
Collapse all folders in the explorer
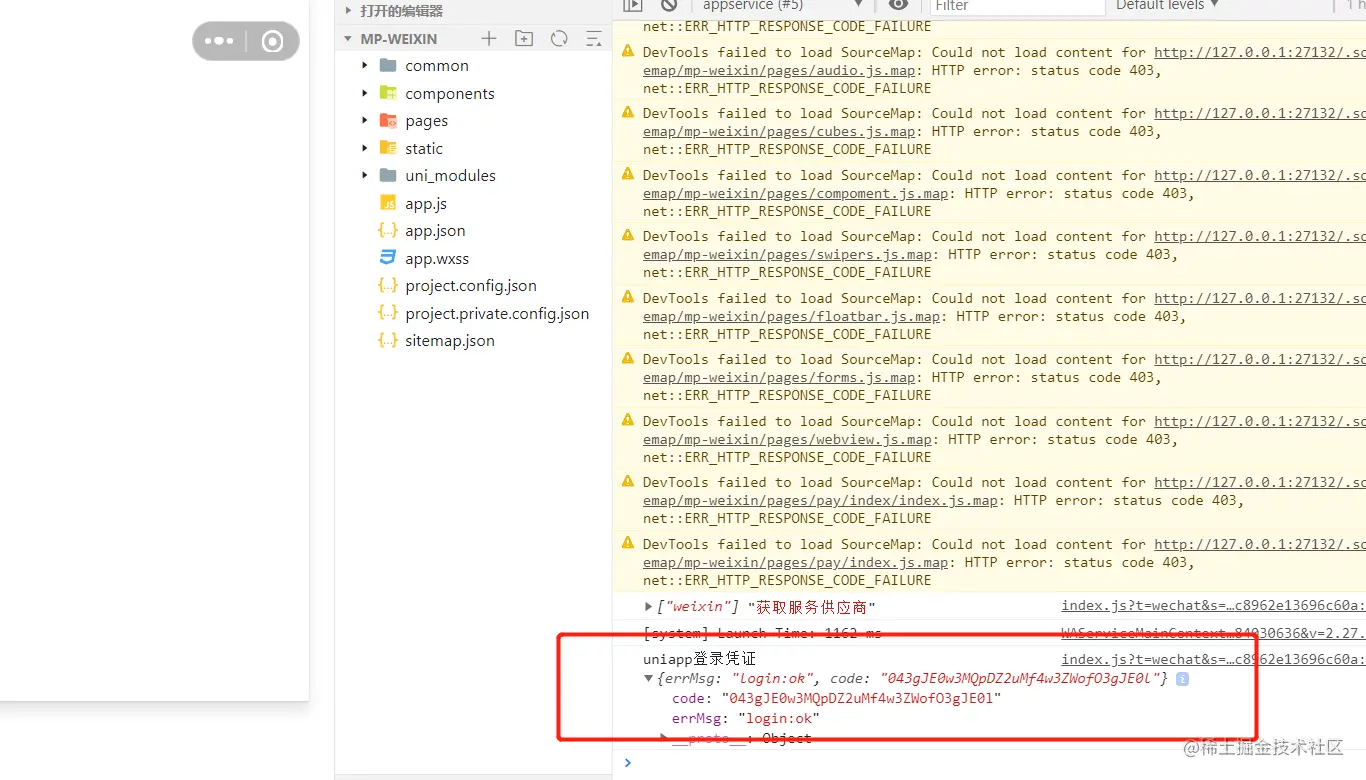[x=594, y=39]
